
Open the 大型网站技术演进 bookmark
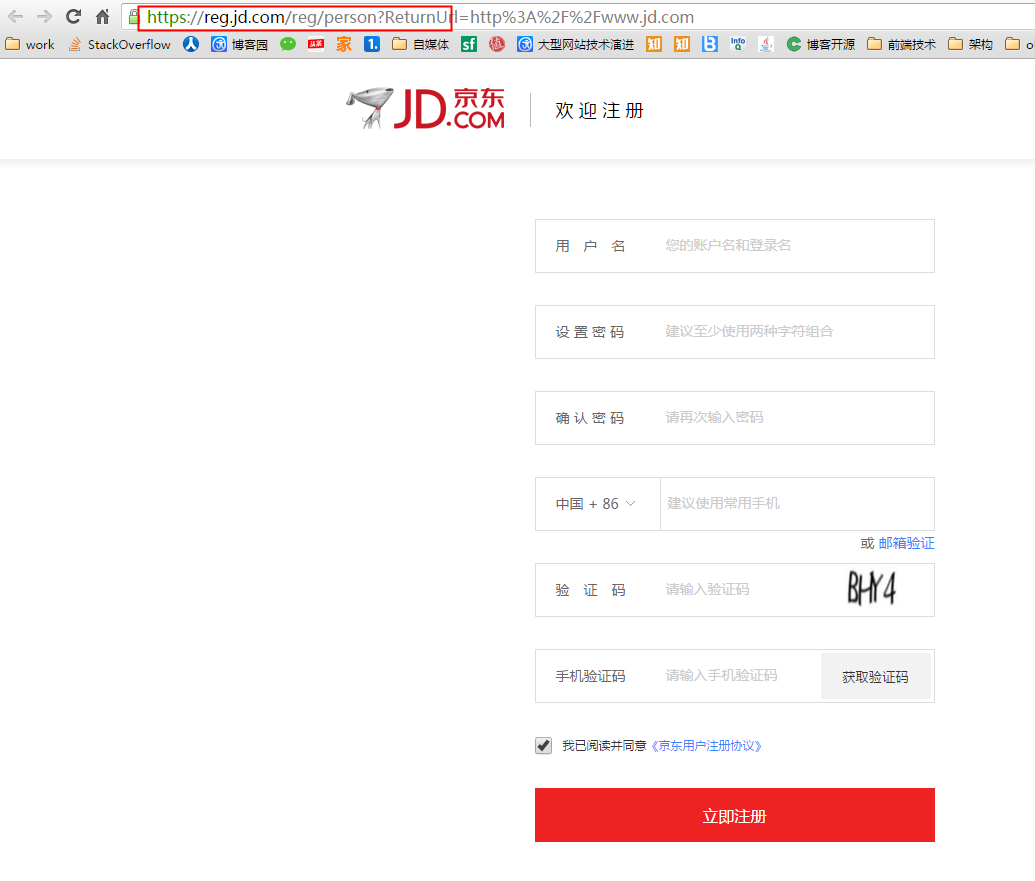tap(576, 44)
